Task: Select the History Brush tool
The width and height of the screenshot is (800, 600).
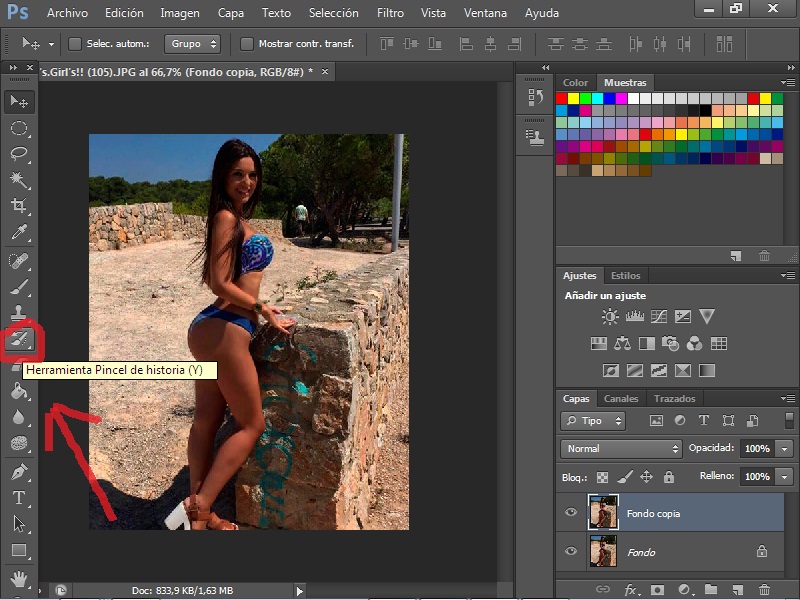Action: point(19,340)
